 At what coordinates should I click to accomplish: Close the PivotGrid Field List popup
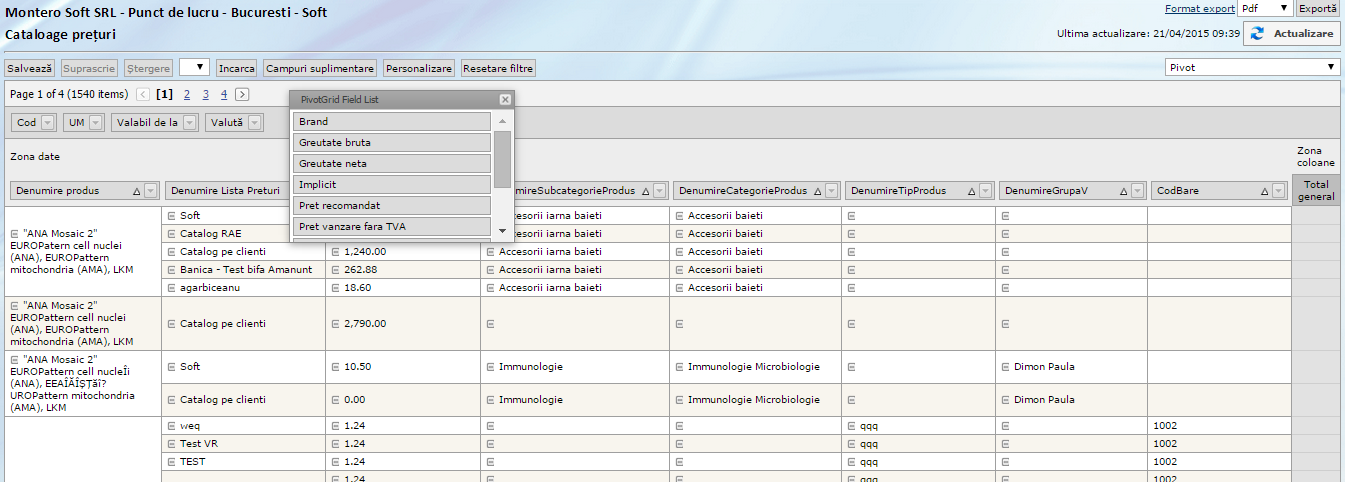[505, 100]
